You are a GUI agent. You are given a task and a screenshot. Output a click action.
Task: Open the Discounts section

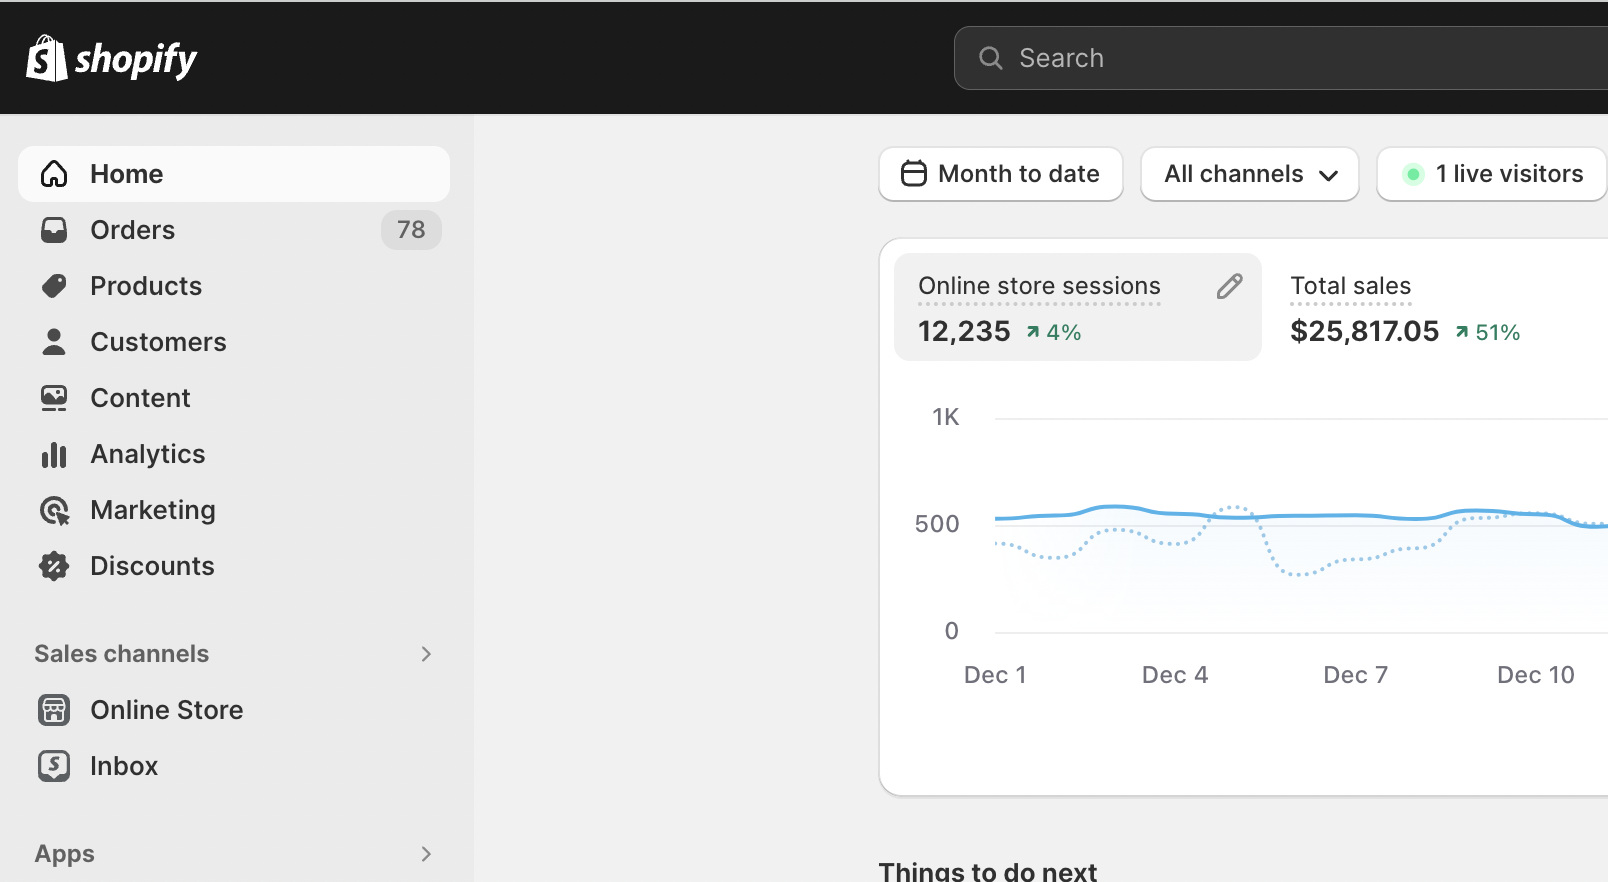pyautogui.click(x=234, y=566)
